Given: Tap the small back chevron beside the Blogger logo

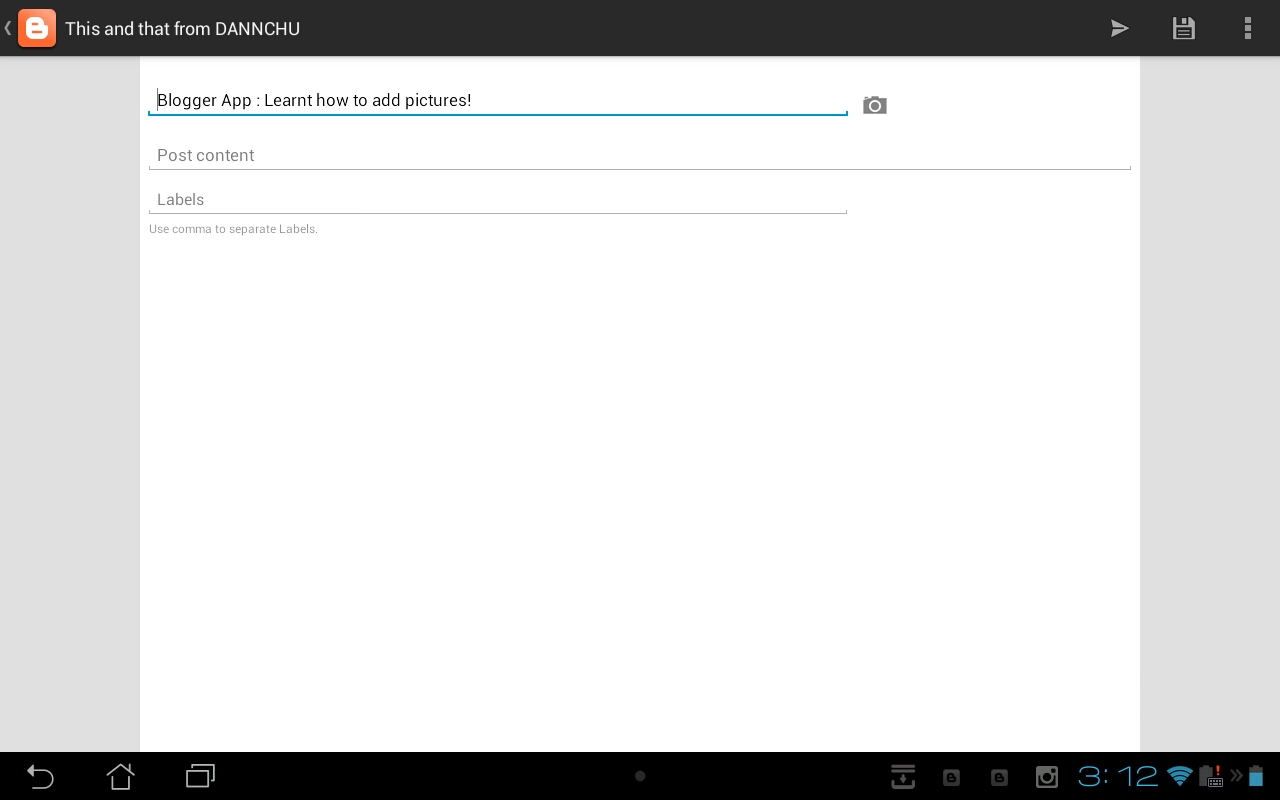Looking at the screenshot, I should coord(8,28).
